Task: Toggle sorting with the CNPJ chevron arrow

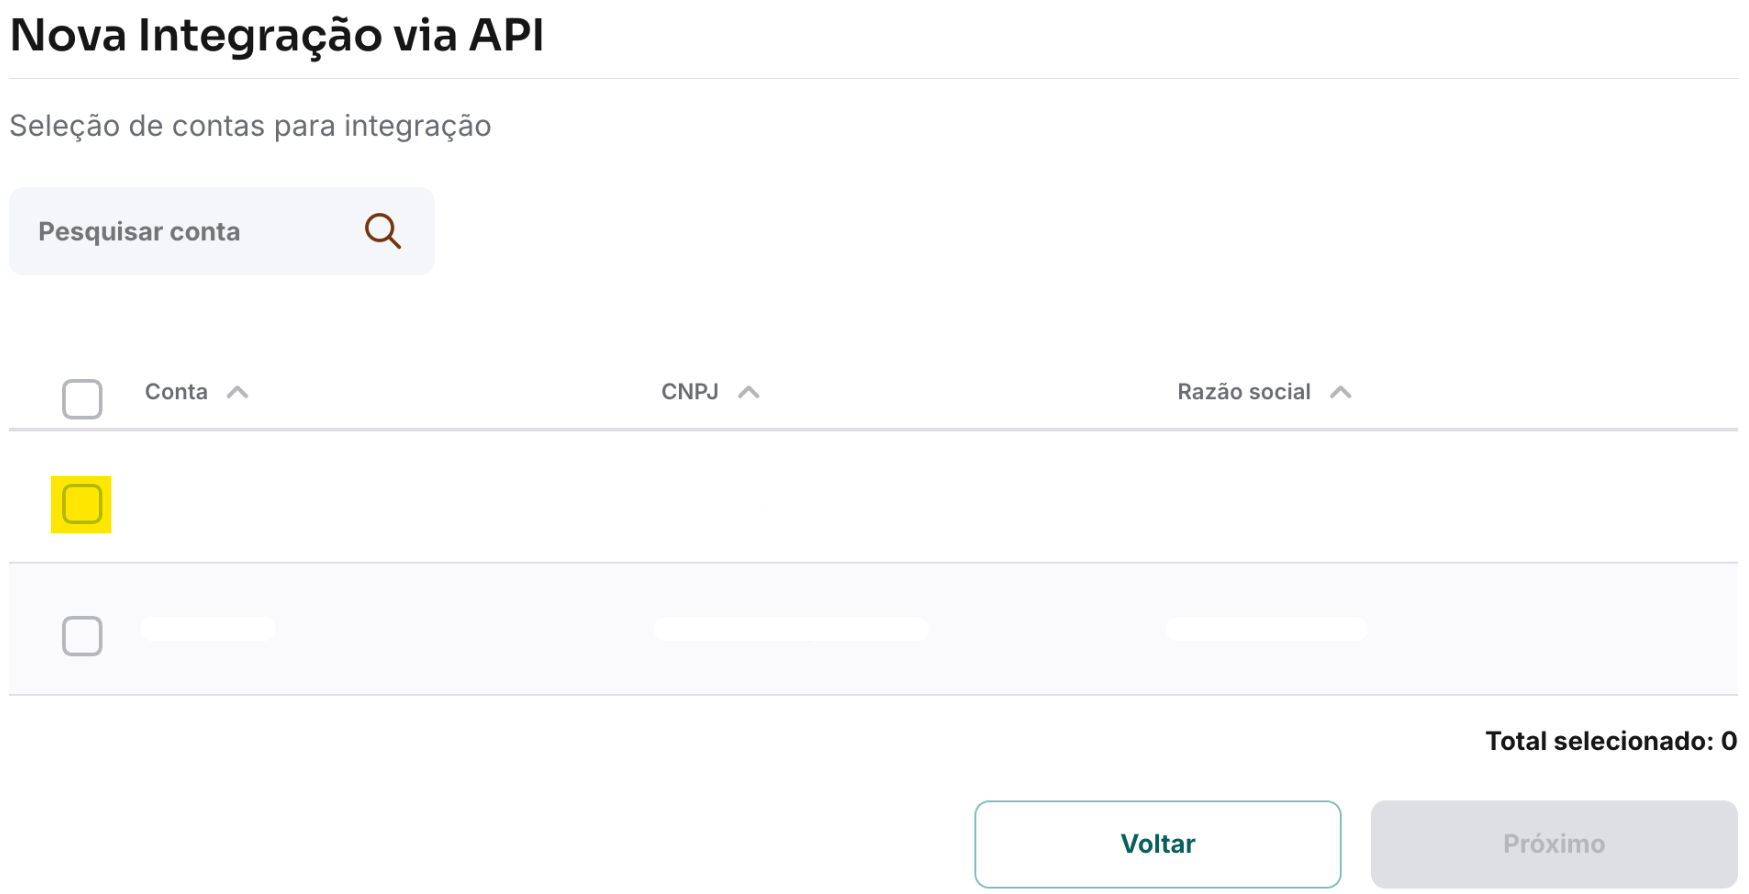Action: click(x=749, y=392)
